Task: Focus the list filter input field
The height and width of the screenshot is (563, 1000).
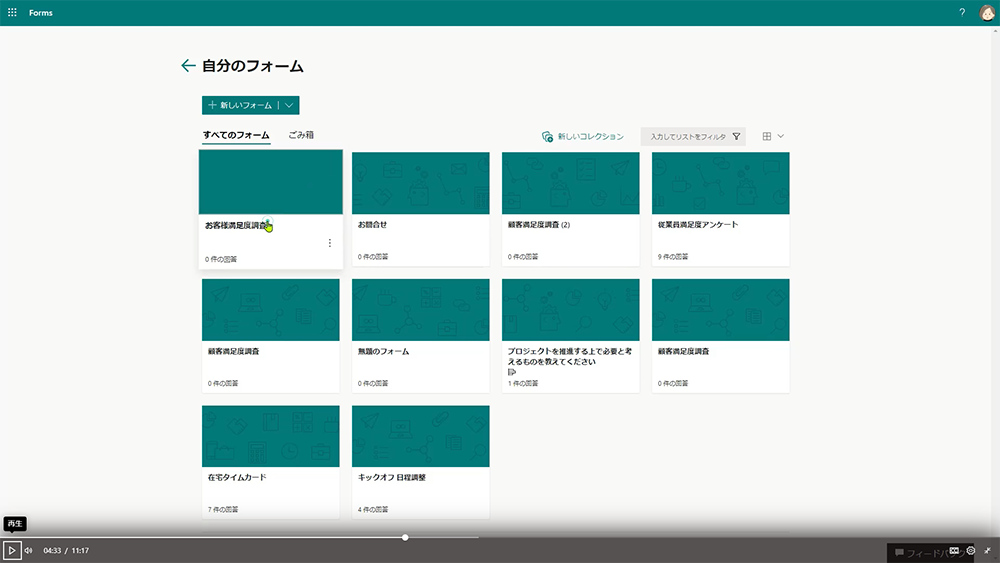Action: [687, 136]
